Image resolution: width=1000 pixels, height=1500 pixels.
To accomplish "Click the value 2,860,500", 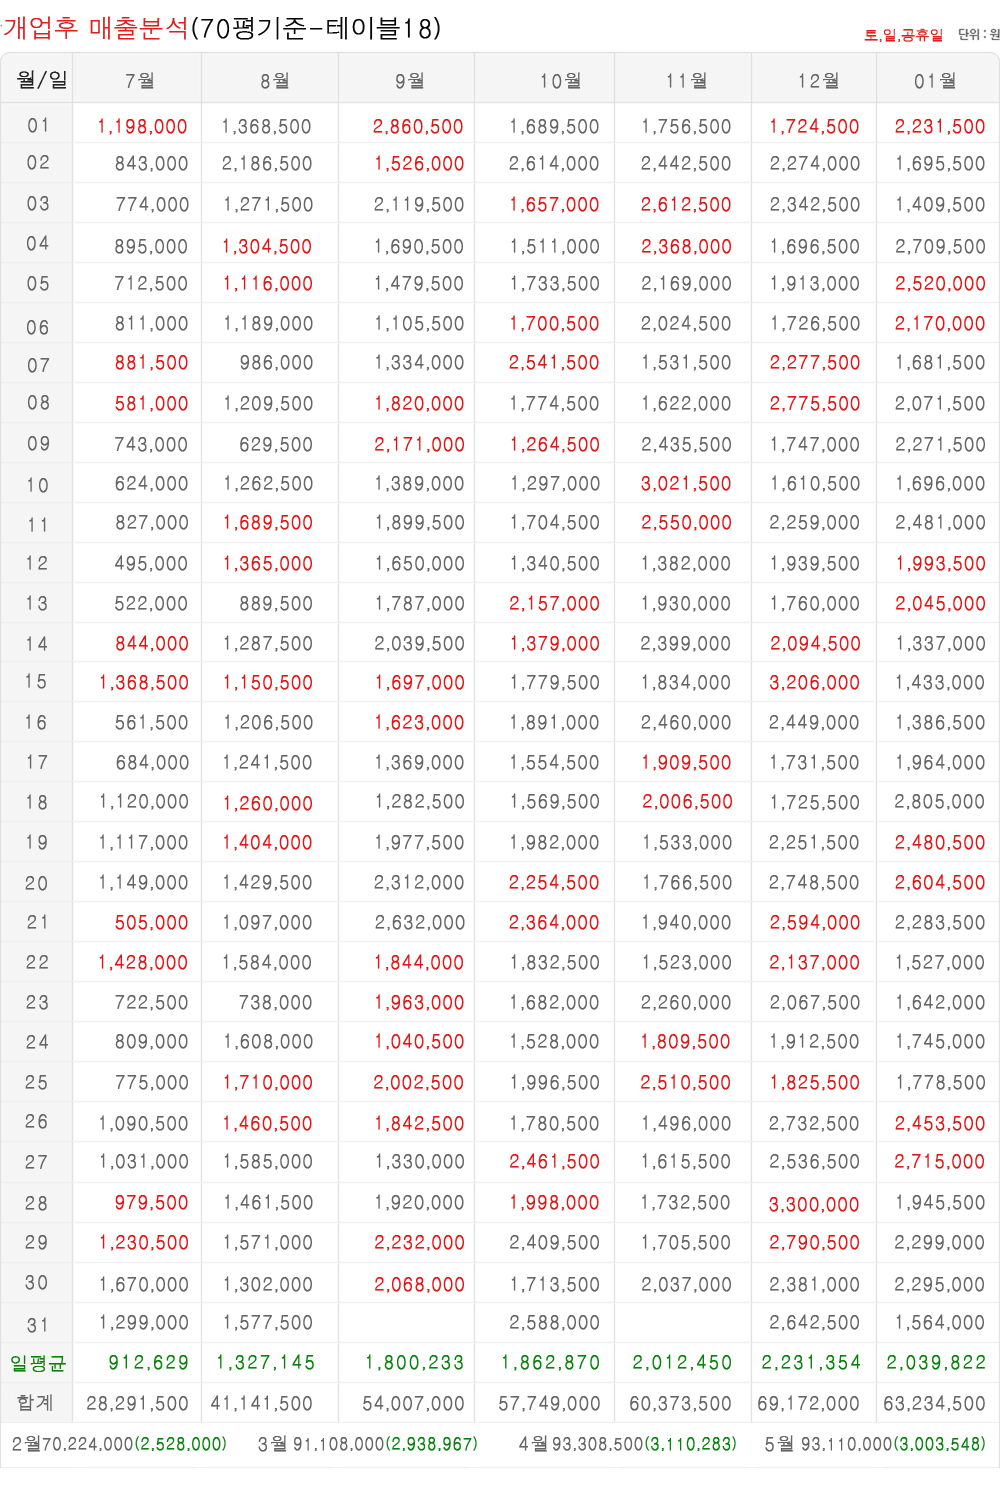I will click(418, 127).
